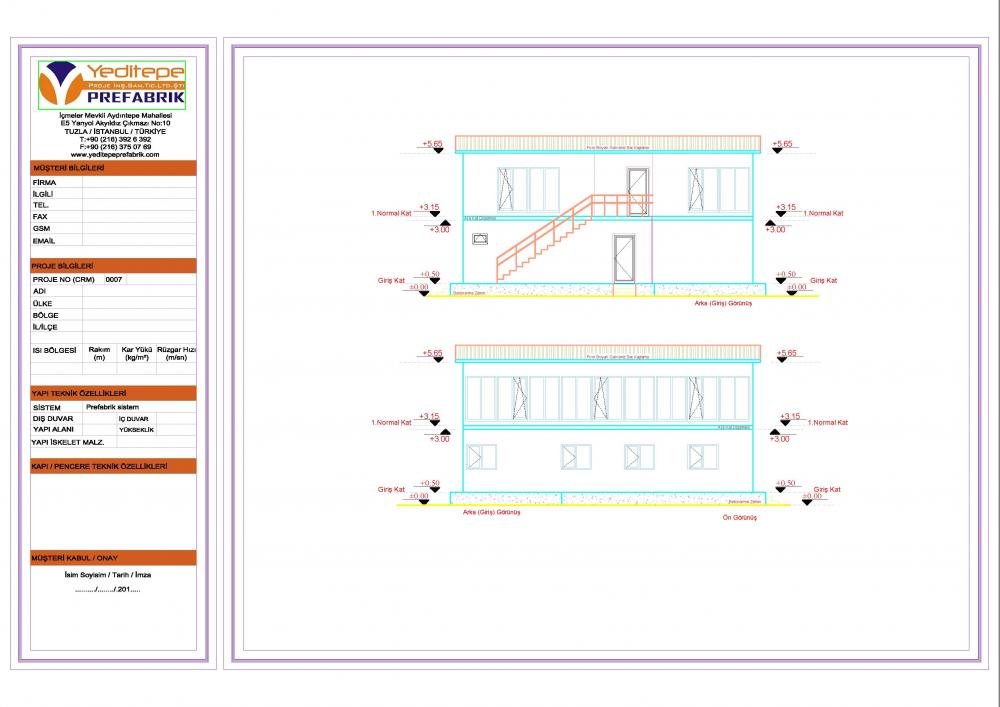This screenshot has height=707, width=1000.
Task: Click the TEL. row label
Action: click(40, 205)
